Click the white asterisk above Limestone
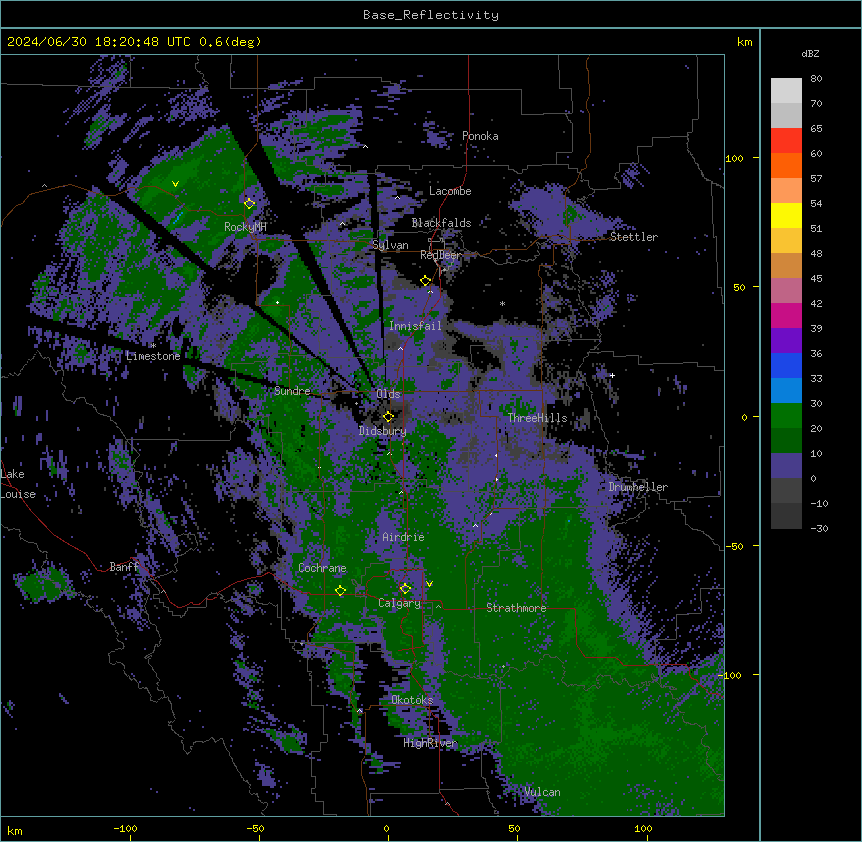The image size is (862, 842). (153, 346)
